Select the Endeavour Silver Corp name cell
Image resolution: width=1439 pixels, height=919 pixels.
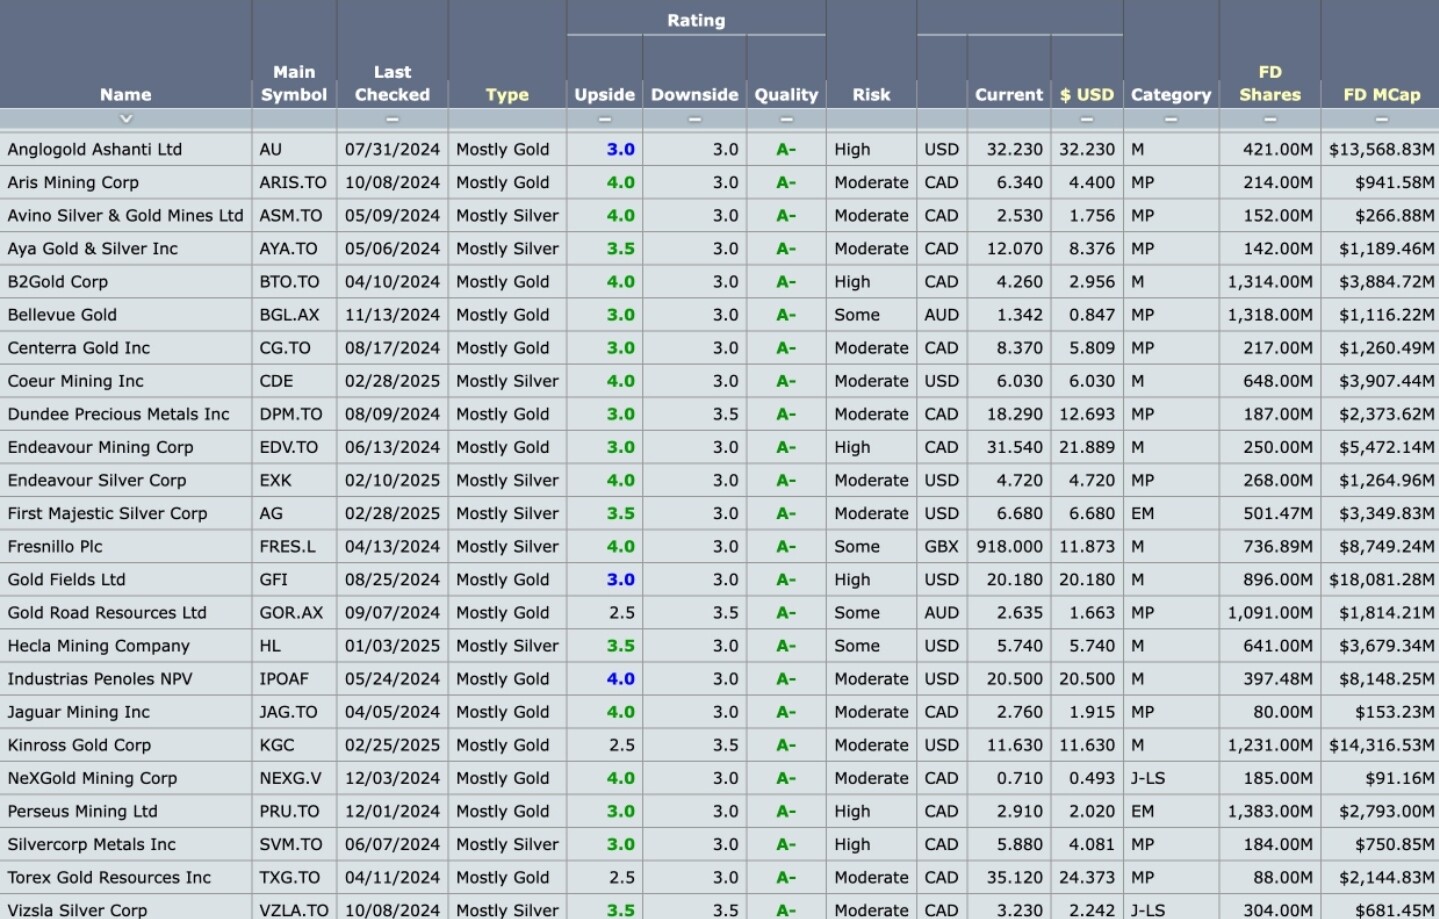coord(97,480)
